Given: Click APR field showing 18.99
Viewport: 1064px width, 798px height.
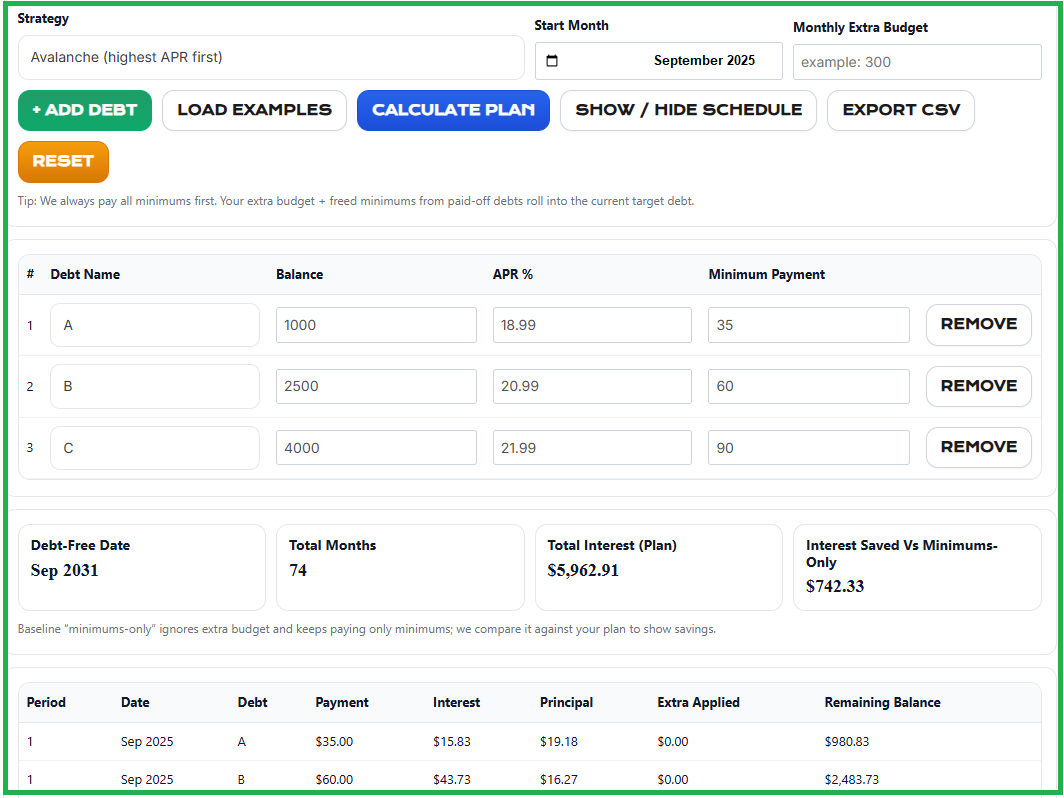Looking at the screenshot, I should pos(592,325).
